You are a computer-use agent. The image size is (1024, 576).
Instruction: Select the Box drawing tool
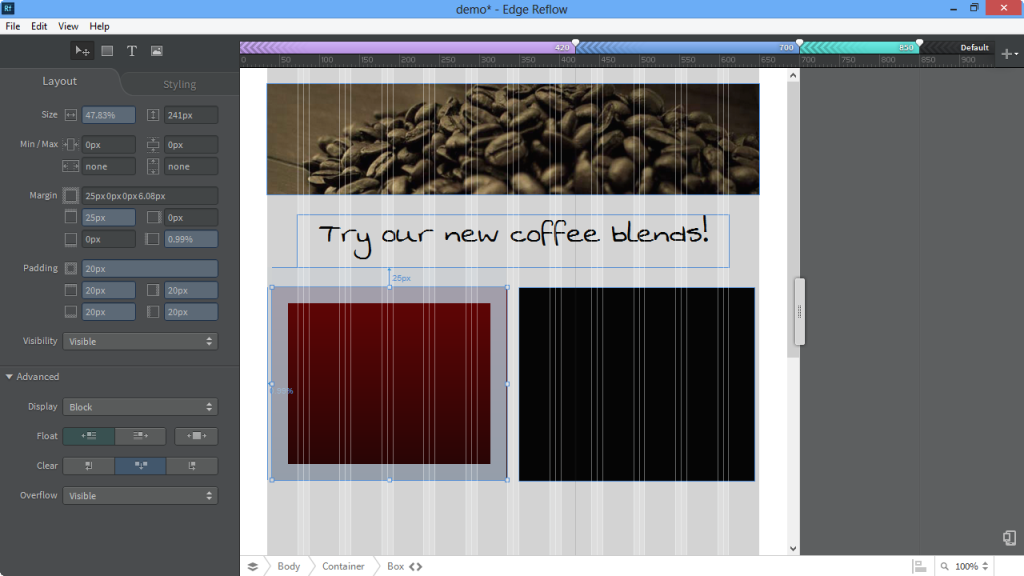(107, 51)
